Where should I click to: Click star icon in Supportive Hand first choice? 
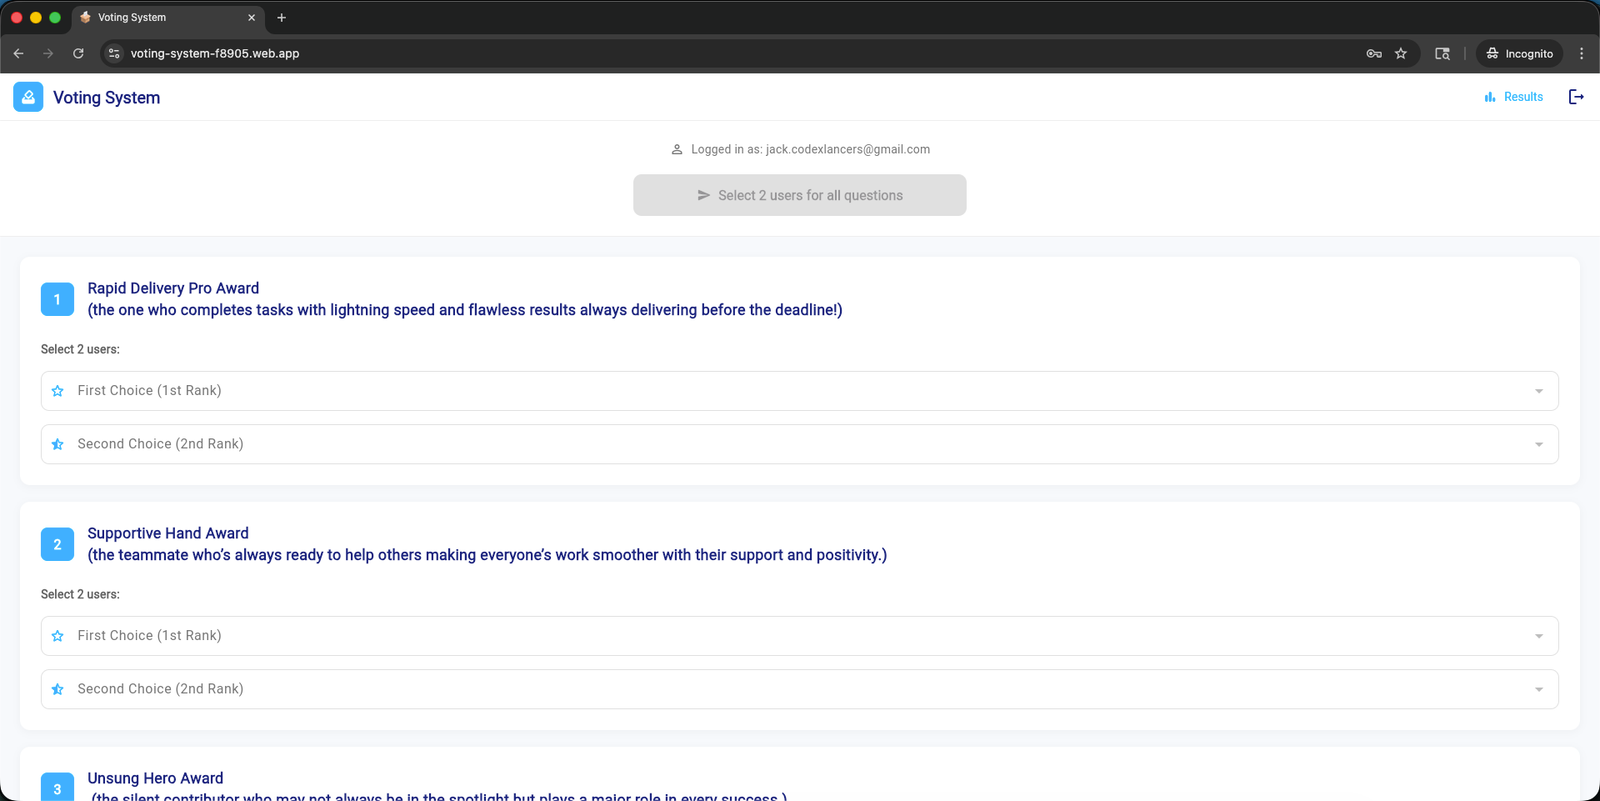coord(58,636)
